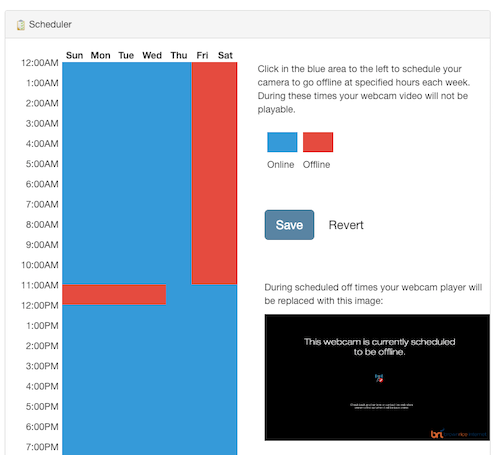The height and width of the screenshot is (455, 500).
Task: Toggle Thursday 11:00AM online cell
Action: tap(179, 295)
